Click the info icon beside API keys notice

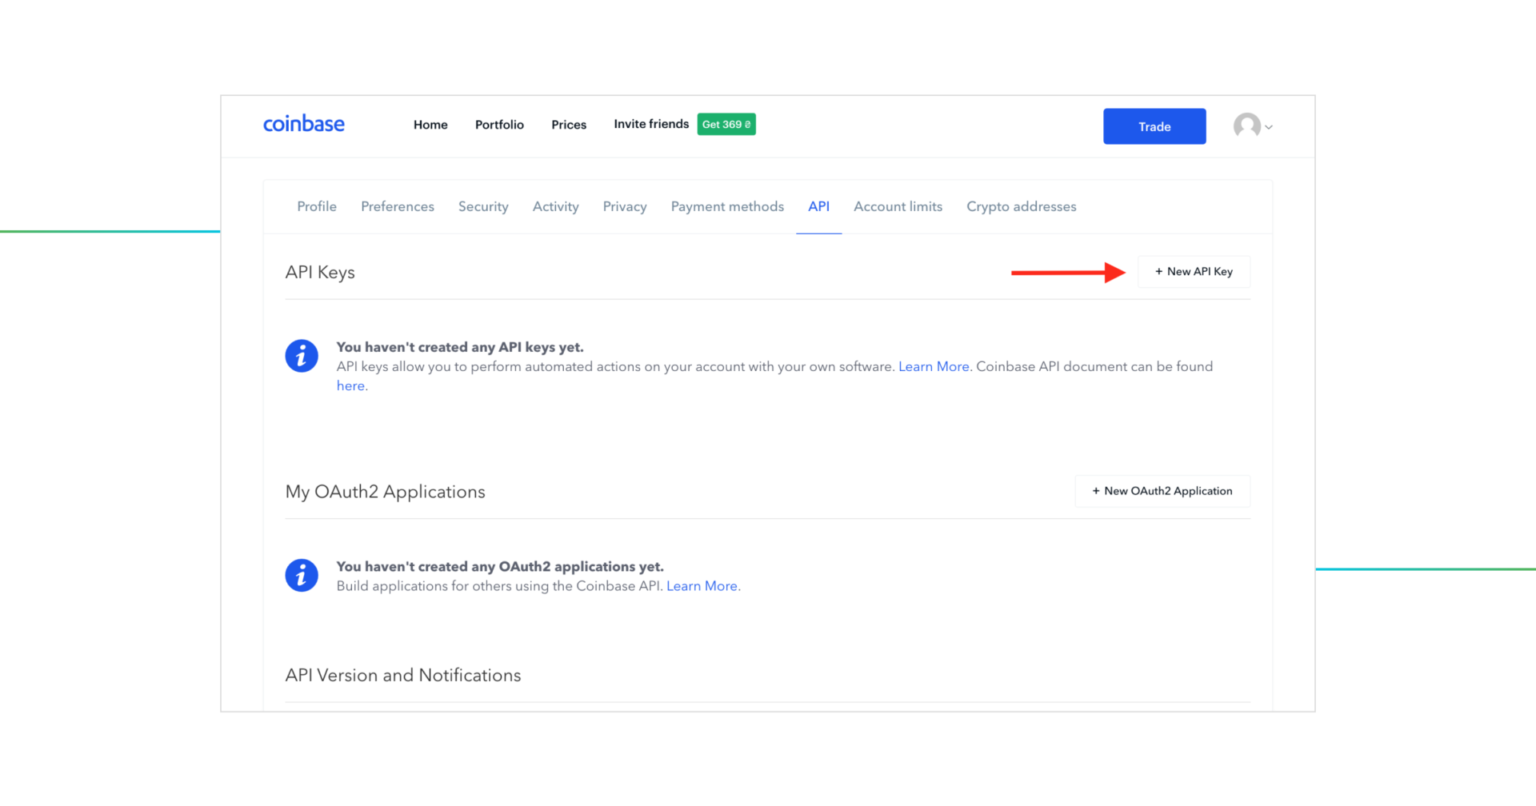coord(301,356)
